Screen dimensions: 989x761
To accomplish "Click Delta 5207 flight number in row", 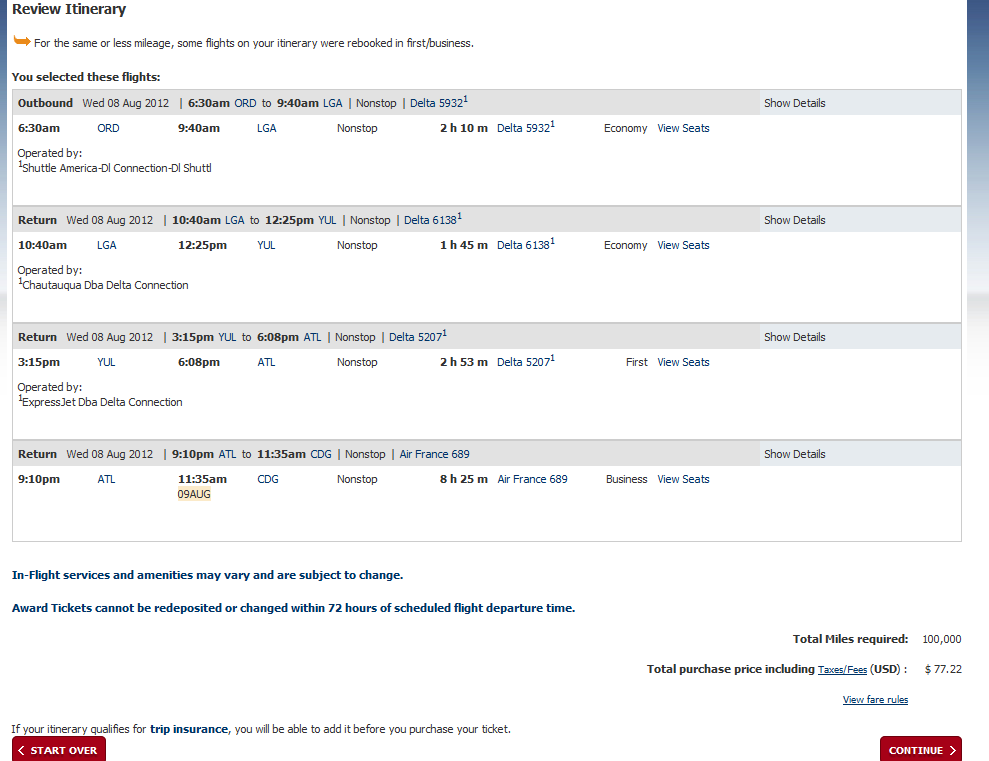I will click(523, 362).
